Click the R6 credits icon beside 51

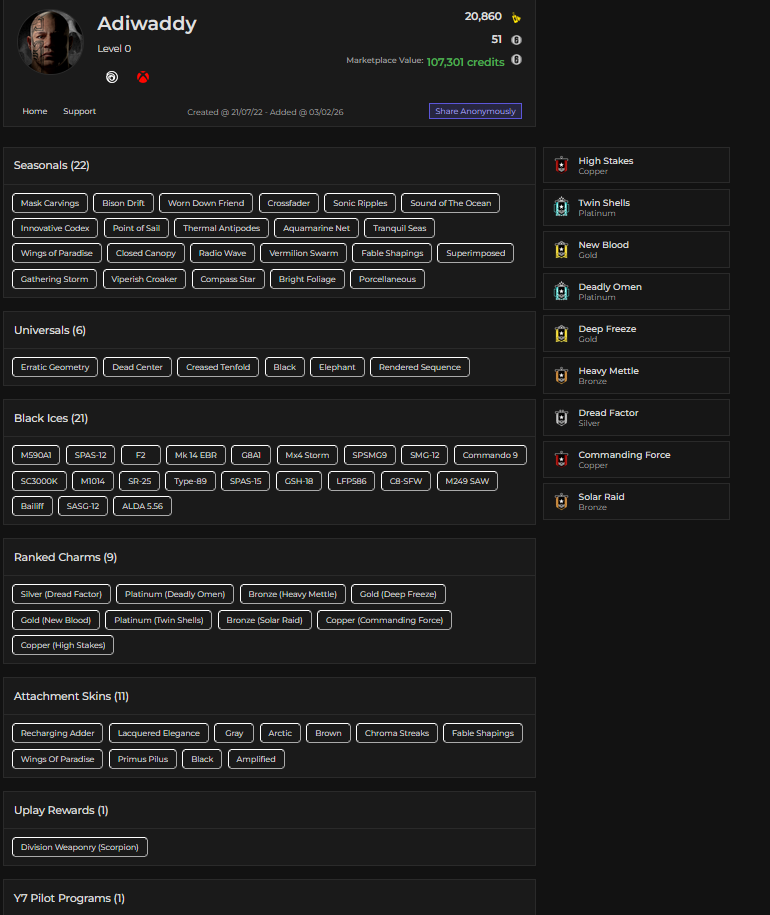click(x=516, y=40)
